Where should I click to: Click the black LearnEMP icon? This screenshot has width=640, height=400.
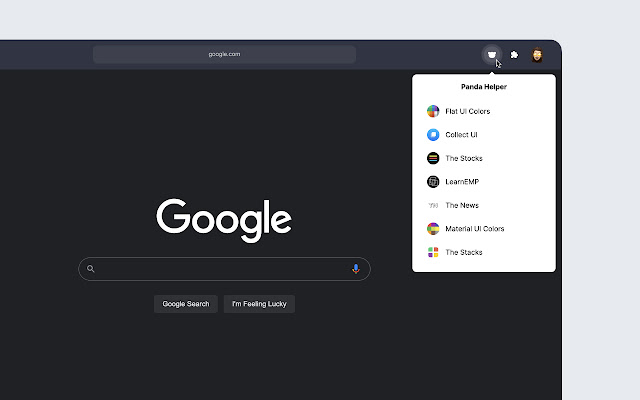click(433, 182)
